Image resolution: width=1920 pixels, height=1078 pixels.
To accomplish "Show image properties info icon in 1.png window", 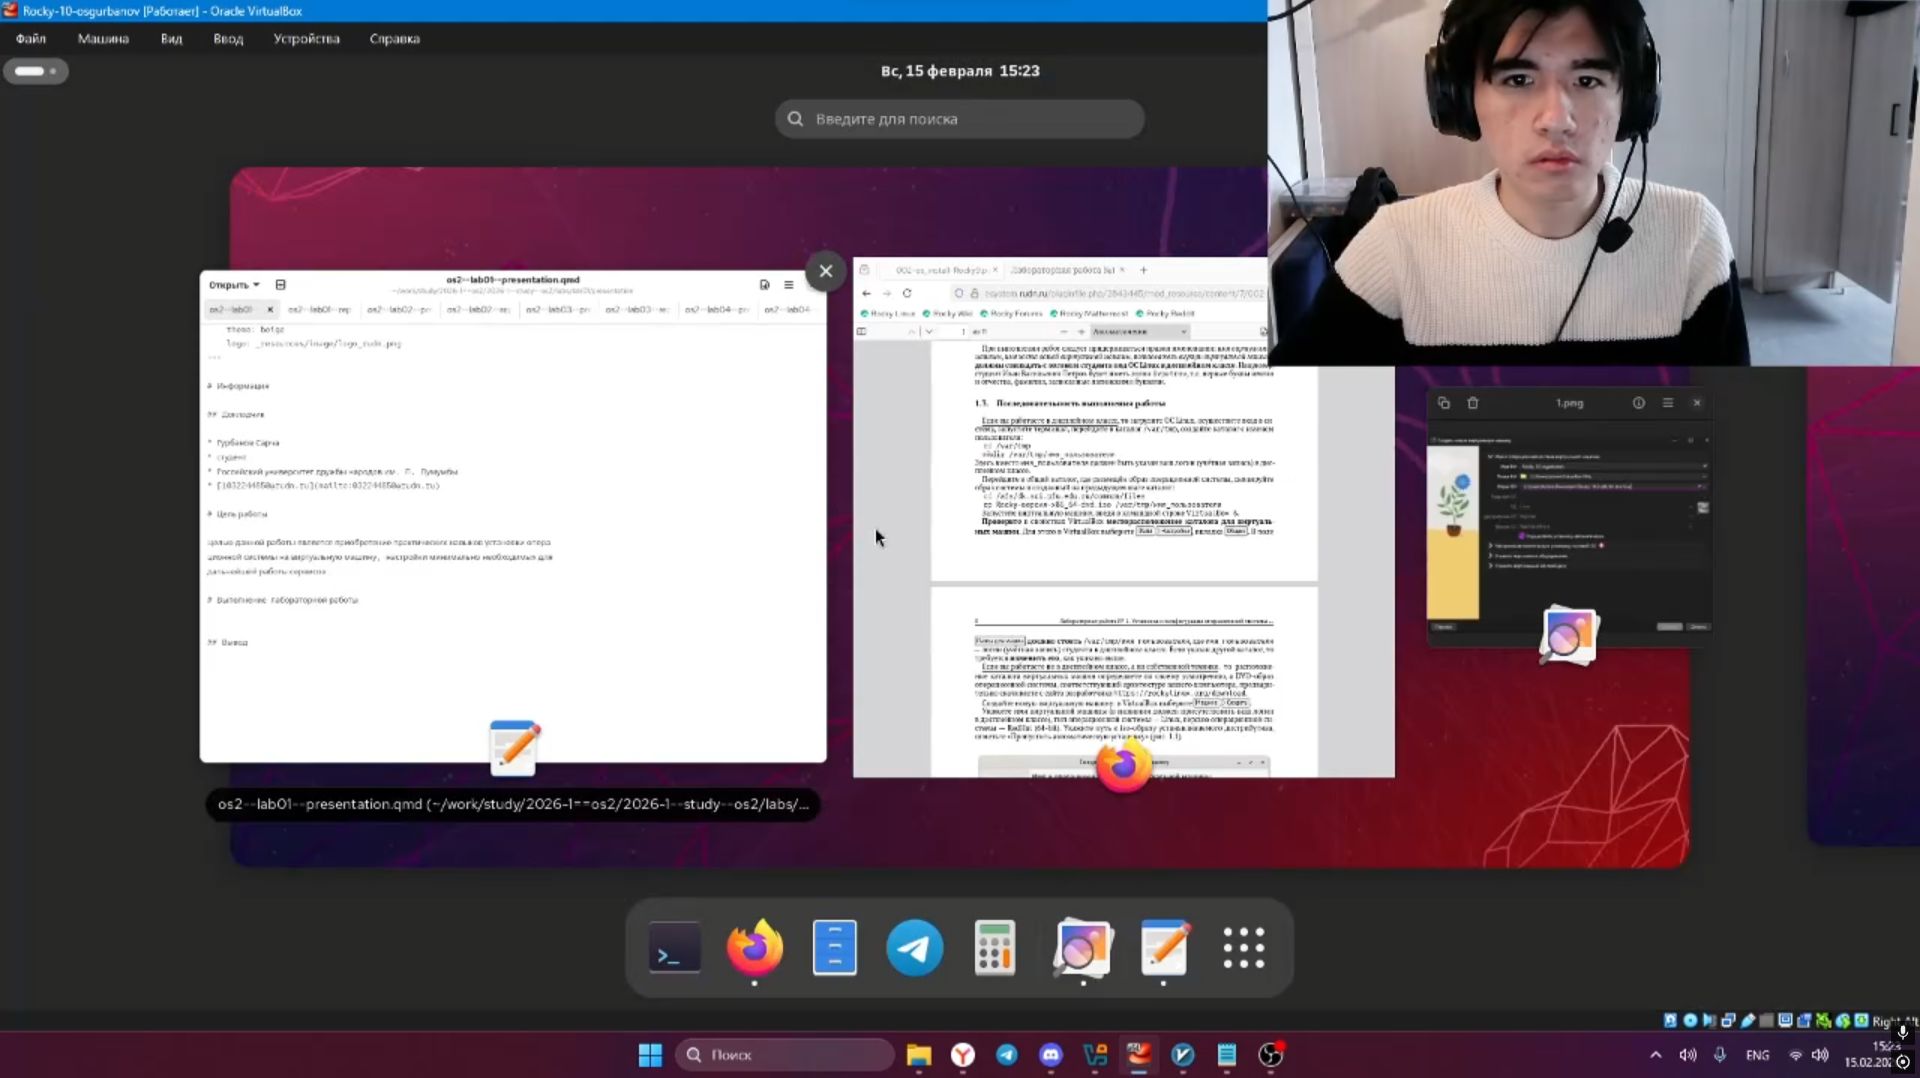I will pyautogui.click(x=1639, y=403).
